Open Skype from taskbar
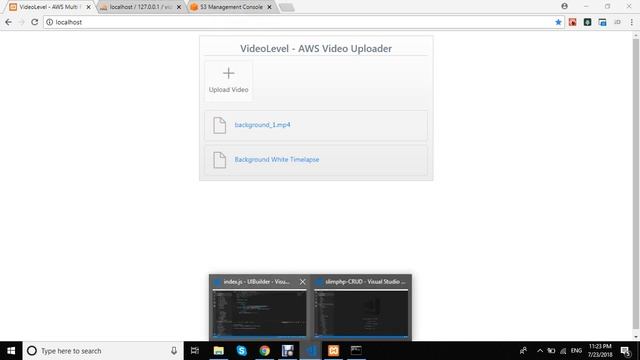Viewport: 640px width, 360px height. coord(242,351)
